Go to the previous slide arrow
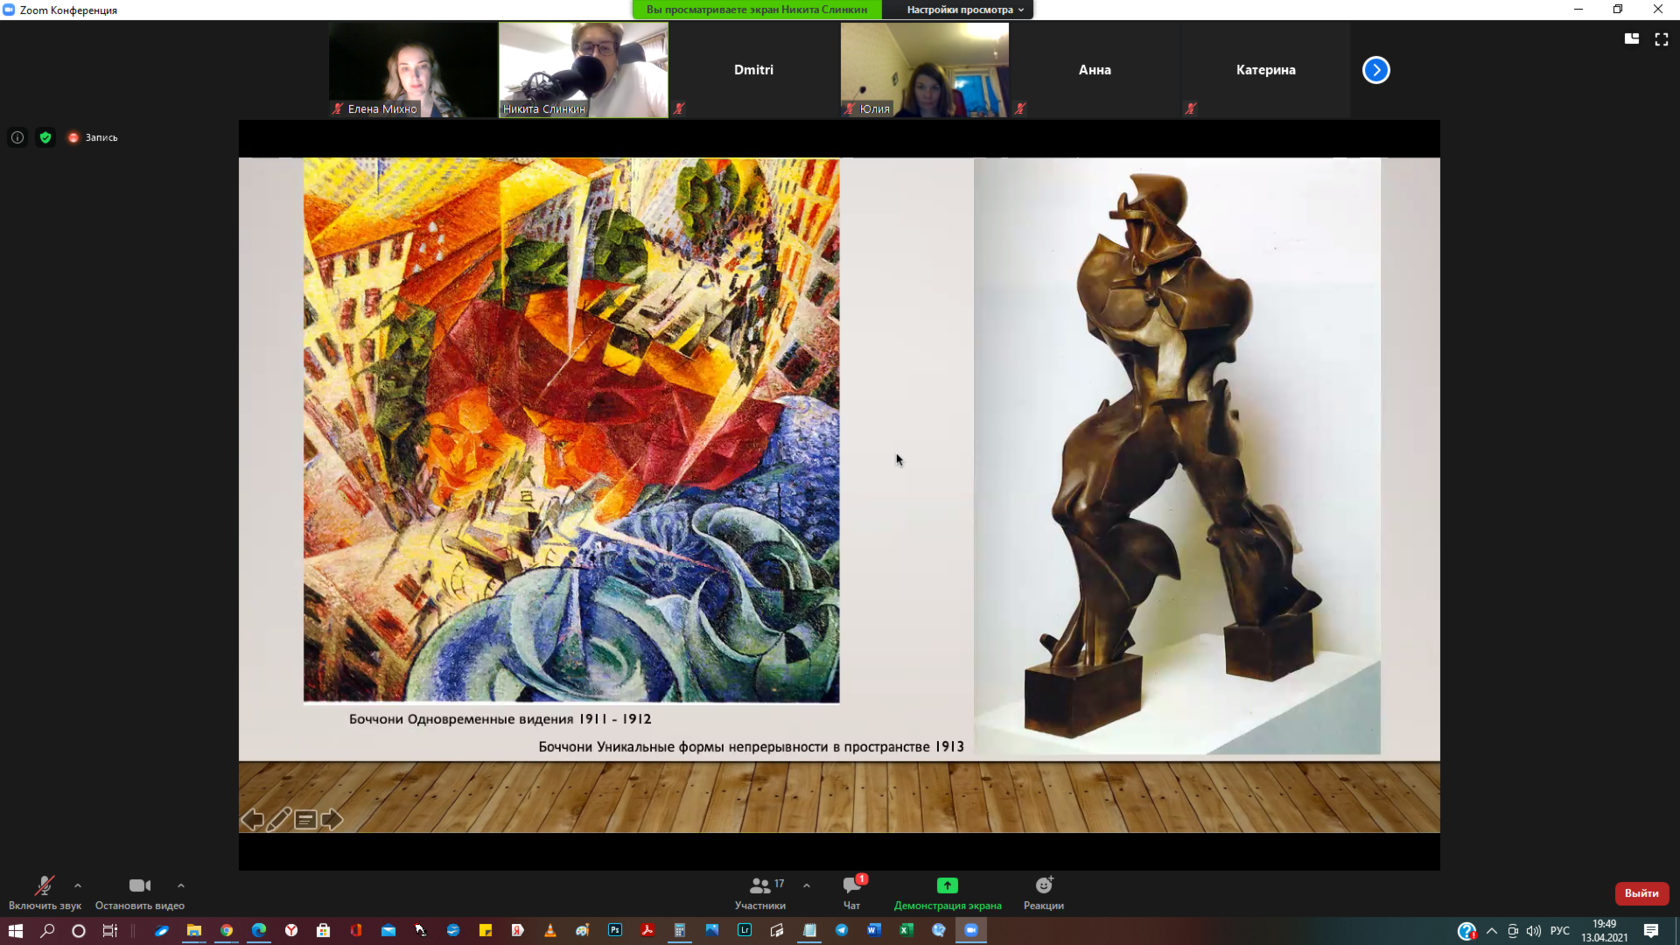 252,820
